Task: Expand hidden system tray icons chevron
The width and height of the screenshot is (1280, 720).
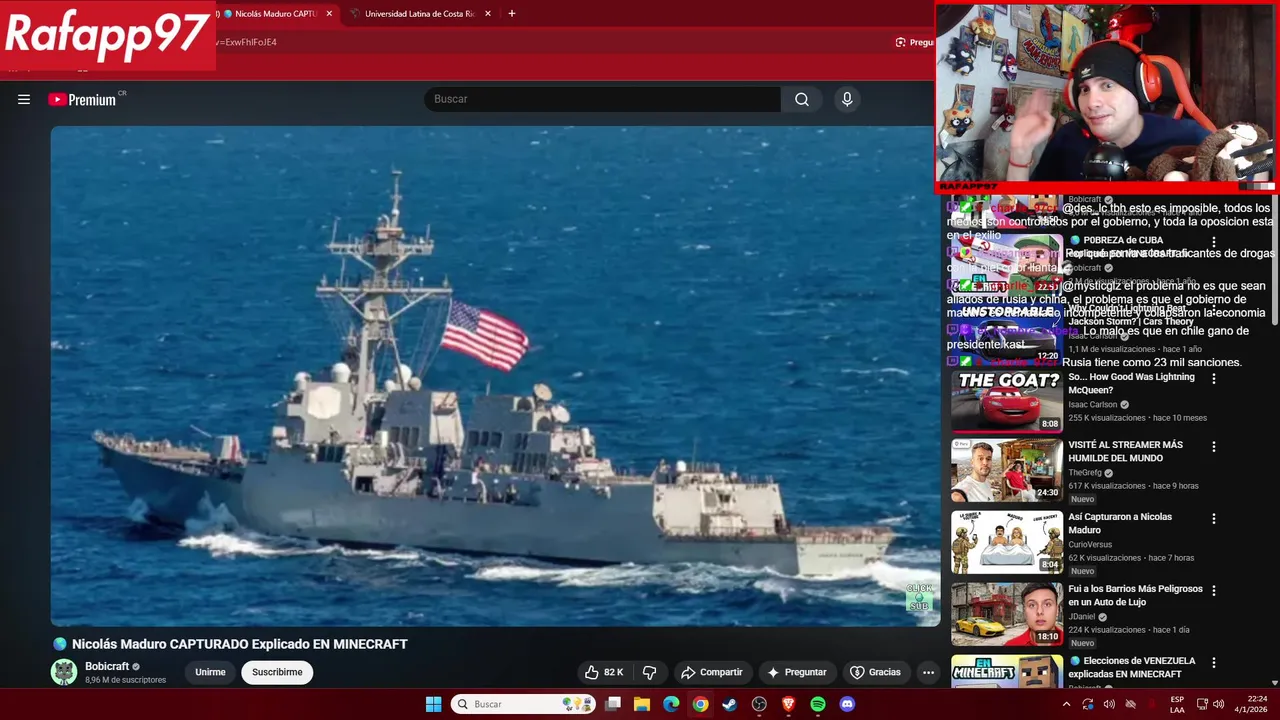Action: pos(1066,704)
